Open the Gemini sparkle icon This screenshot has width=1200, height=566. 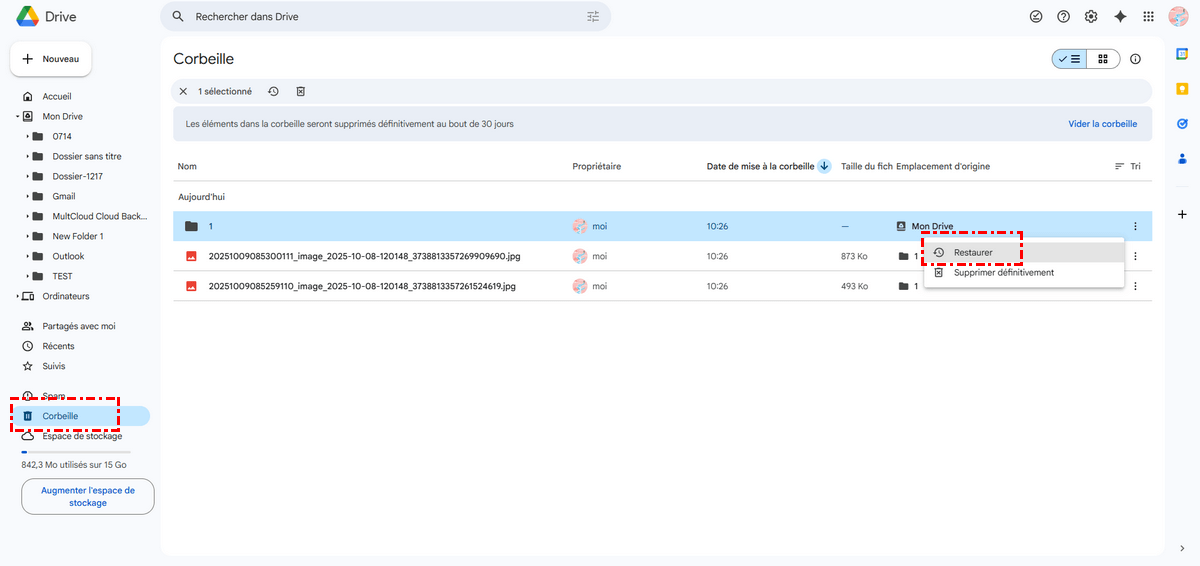pyautogui.click(x=1120, y=17)
